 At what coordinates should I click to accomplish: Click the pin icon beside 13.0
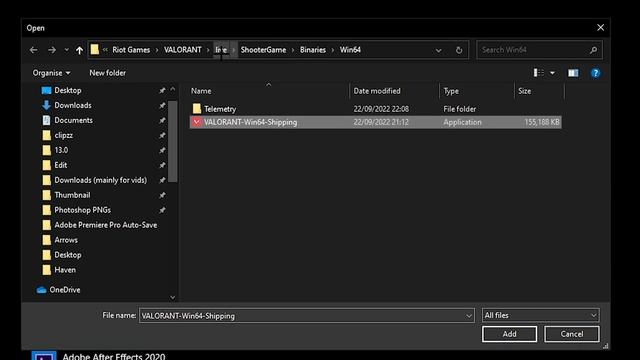click(x=162, y=150)
